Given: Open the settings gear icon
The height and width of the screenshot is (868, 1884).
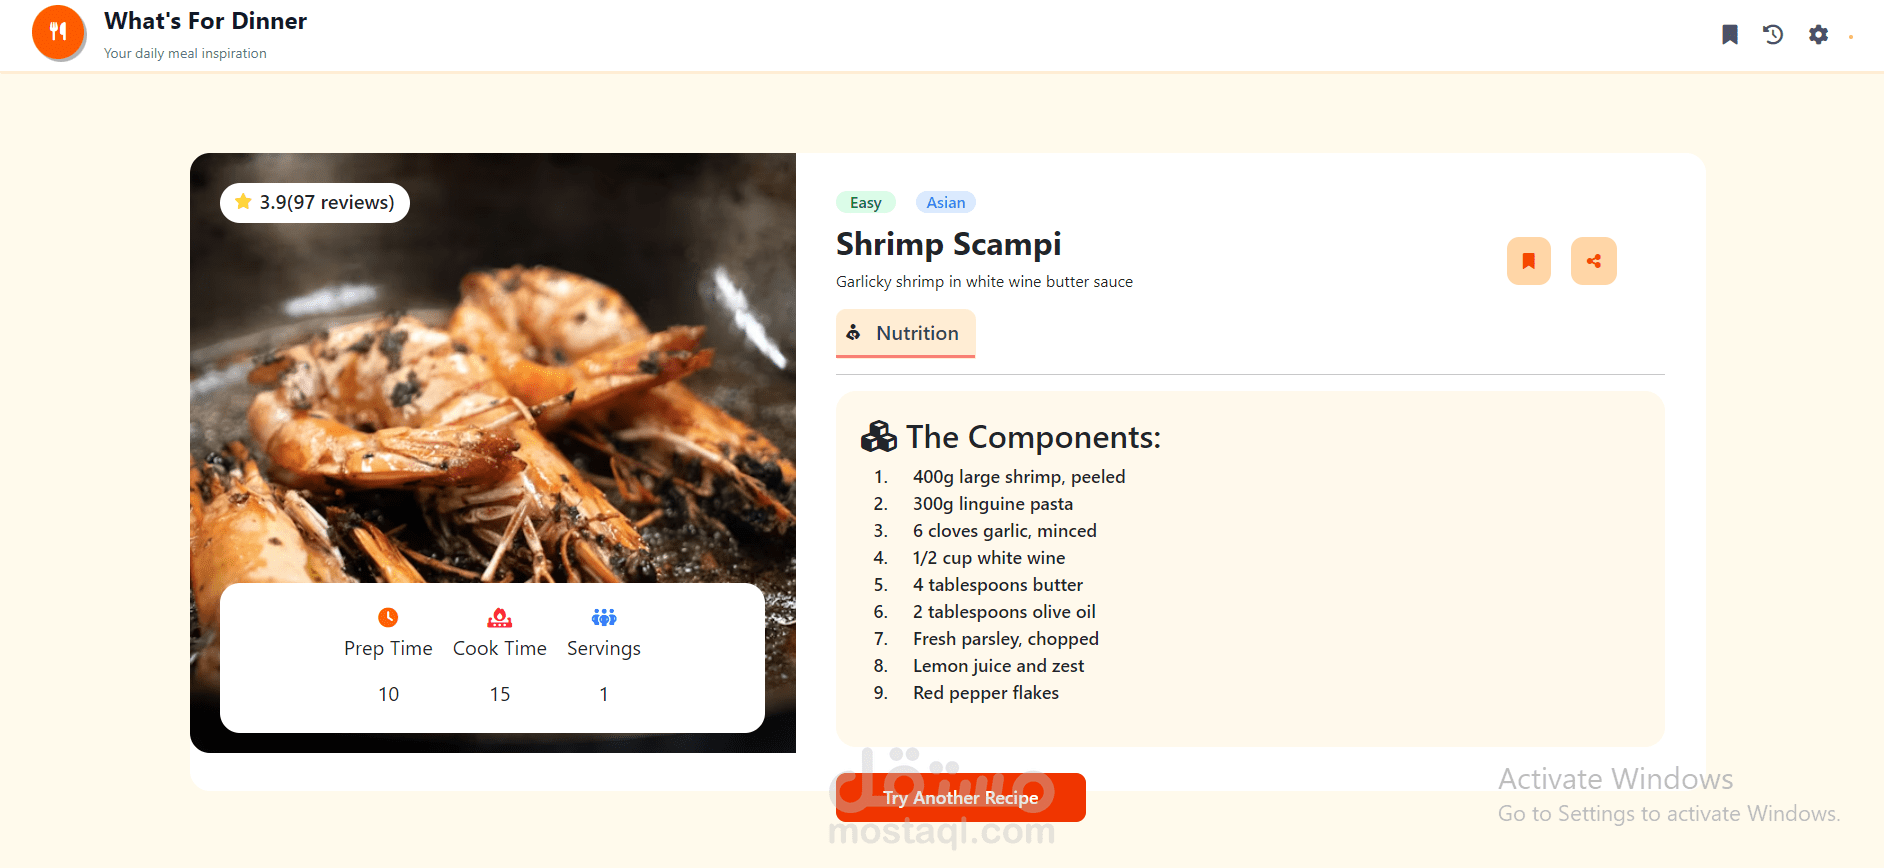Looking at the screenshot, I should tap(1818, 34).
